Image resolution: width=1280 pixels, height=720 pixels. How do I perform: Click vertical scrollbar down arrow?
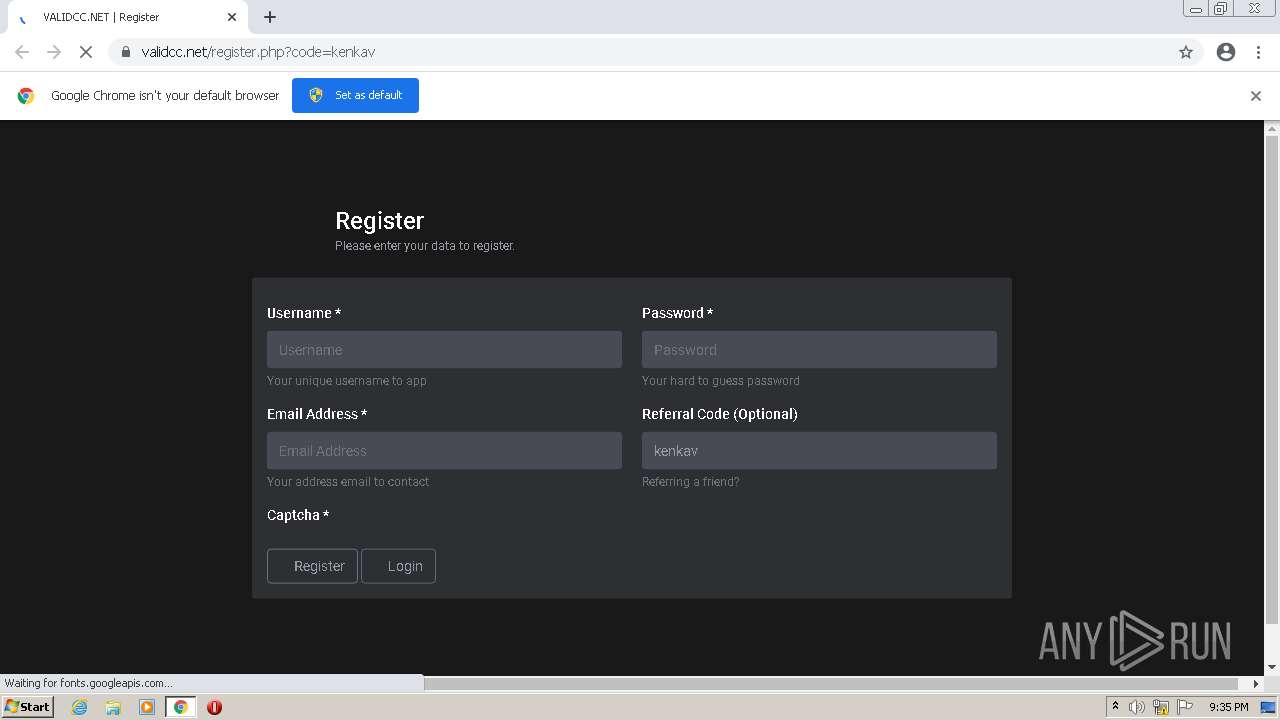pos(1272,667)
